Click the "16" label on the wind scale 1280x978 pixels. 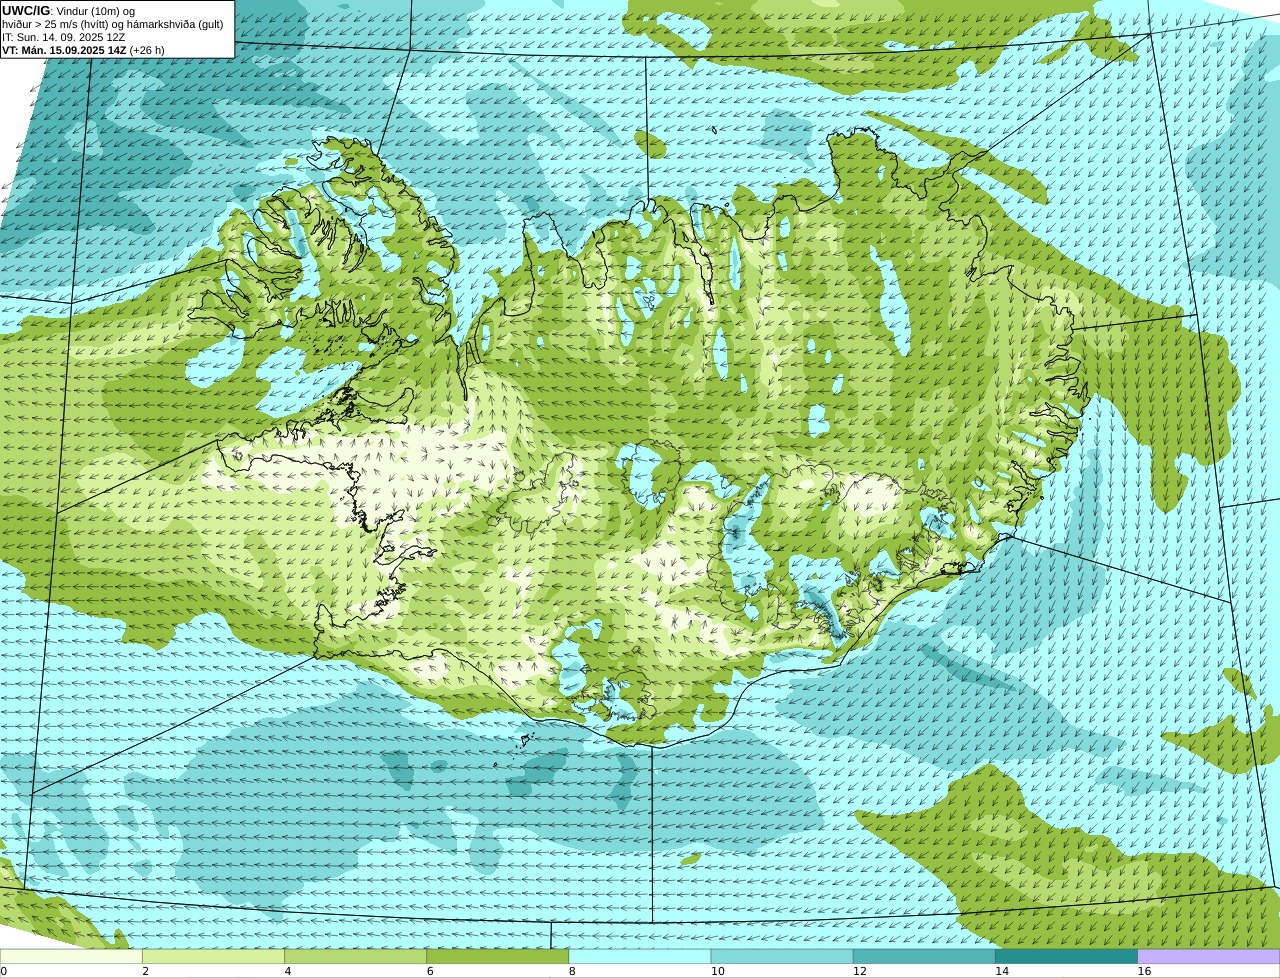click(x=1144, y=971)
